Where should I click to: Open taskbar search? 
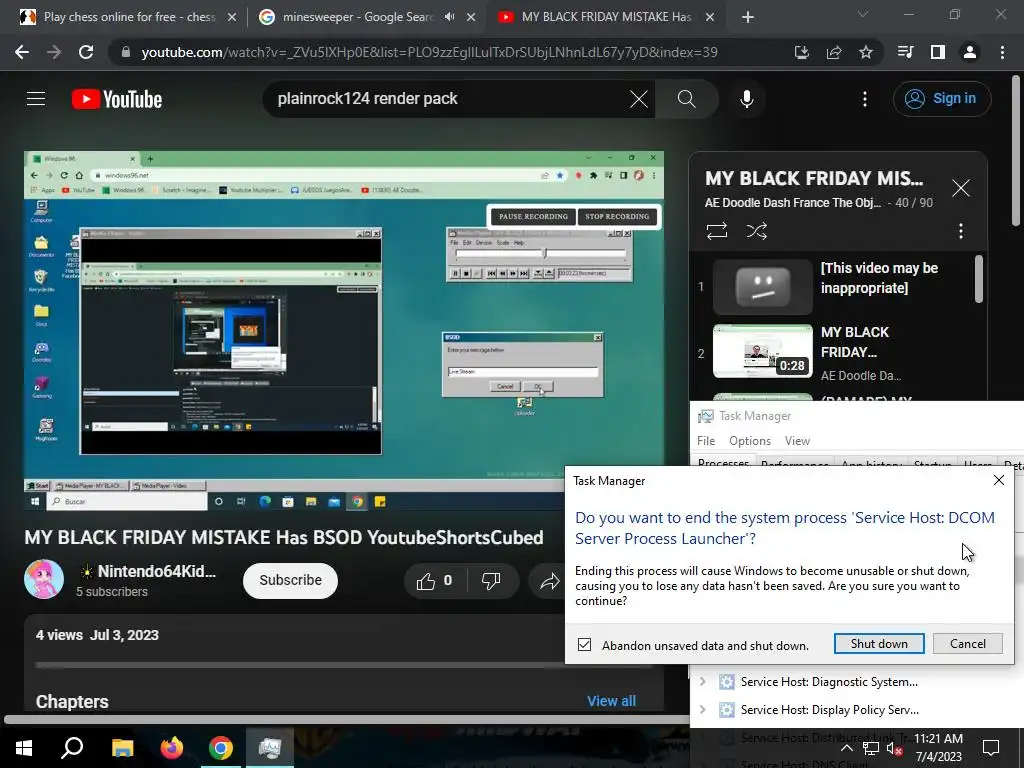(x=72, y=748)
